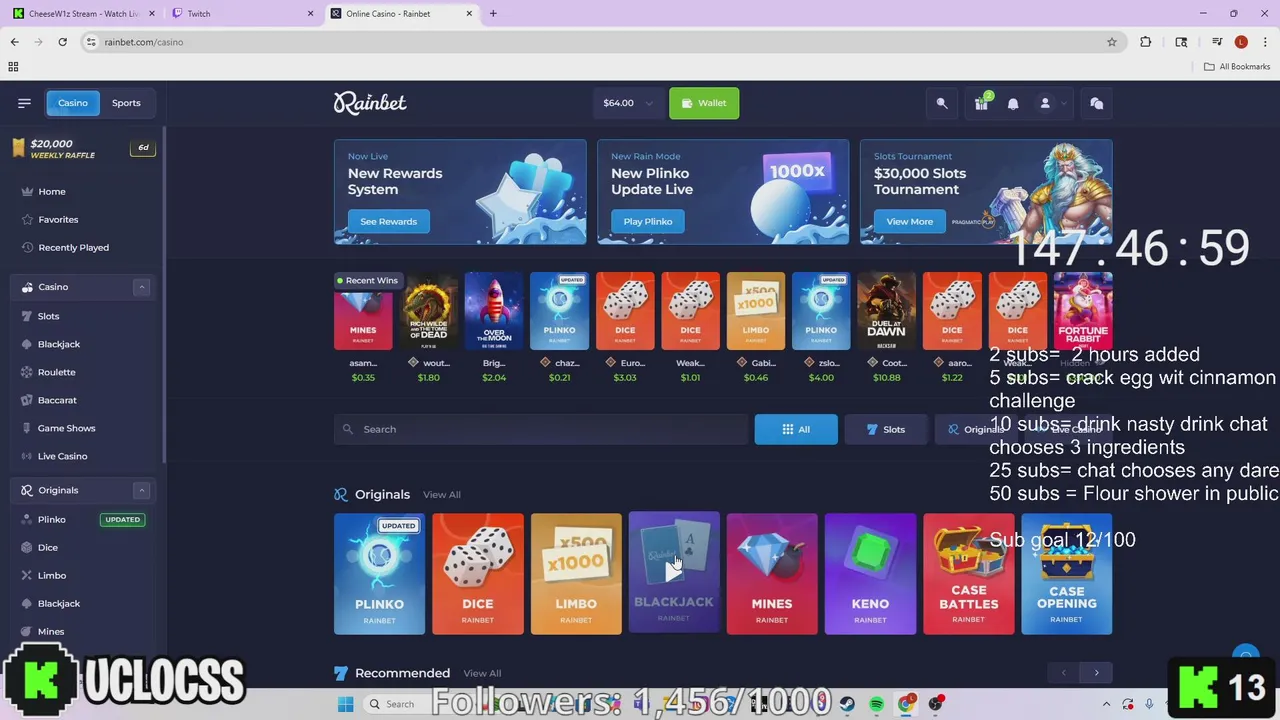This screenshot has height=720, width=1280.
Task: Open the $20,000 Weekly Raffle banner
Action: pyautogui.click(x=83, y=148)
